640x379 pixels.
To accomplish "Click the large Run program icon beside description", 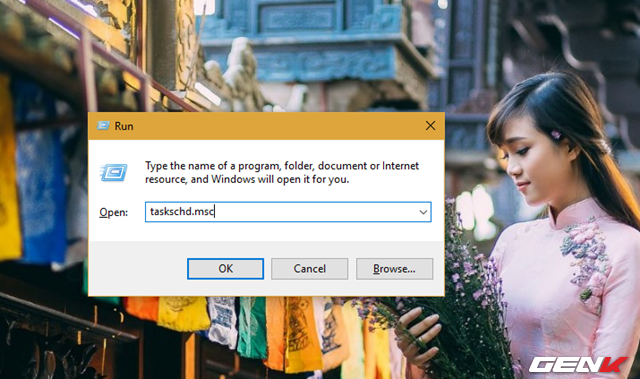I will click(x=114, y=173).
